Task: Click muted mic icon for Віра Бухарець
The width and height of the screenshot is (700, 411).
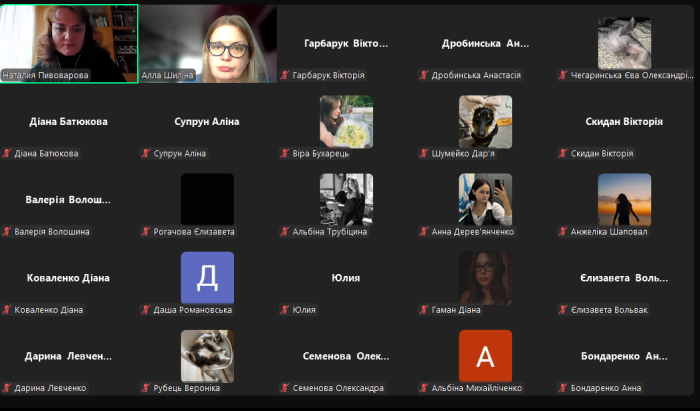Action: pyautogui.click(x=285, y=153)
